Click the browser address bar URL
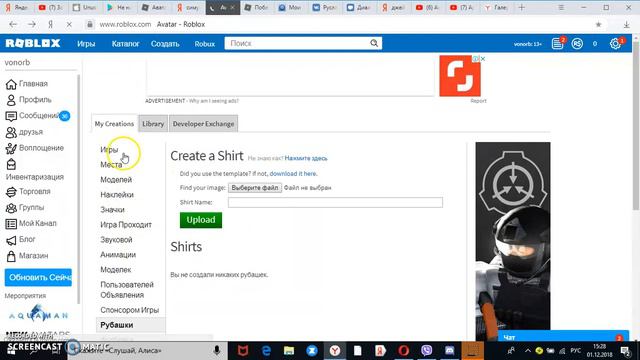Viewport: 640px width, 360px height. (125, 24)
